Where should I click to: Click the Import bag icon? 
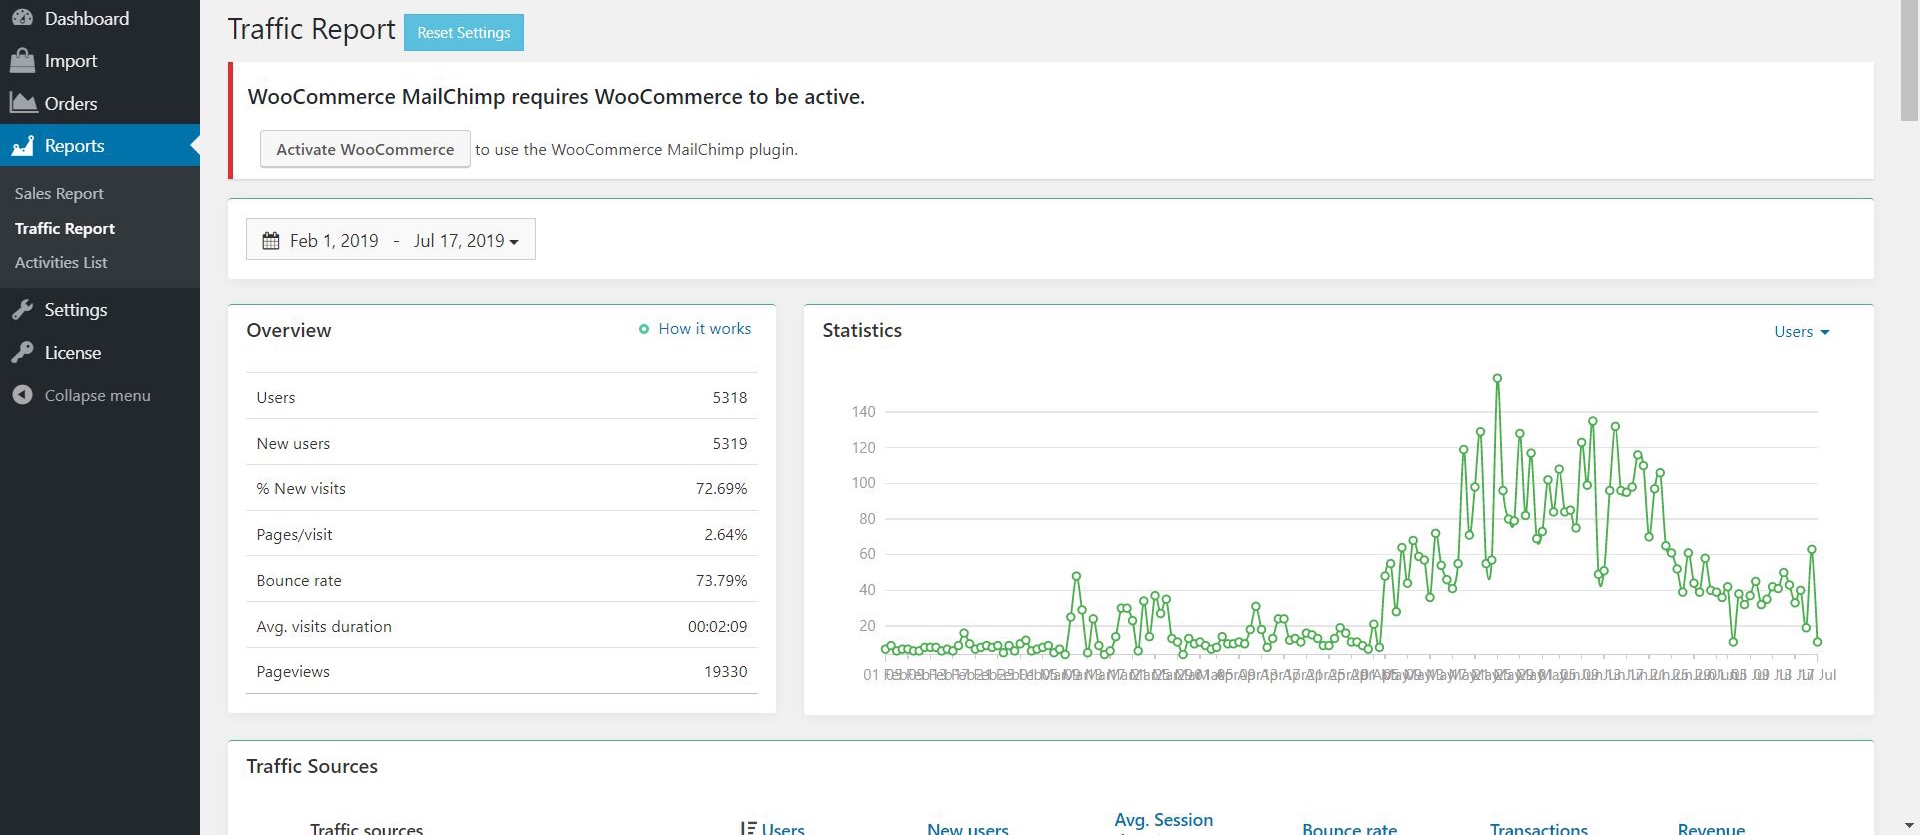pos(22,61)
